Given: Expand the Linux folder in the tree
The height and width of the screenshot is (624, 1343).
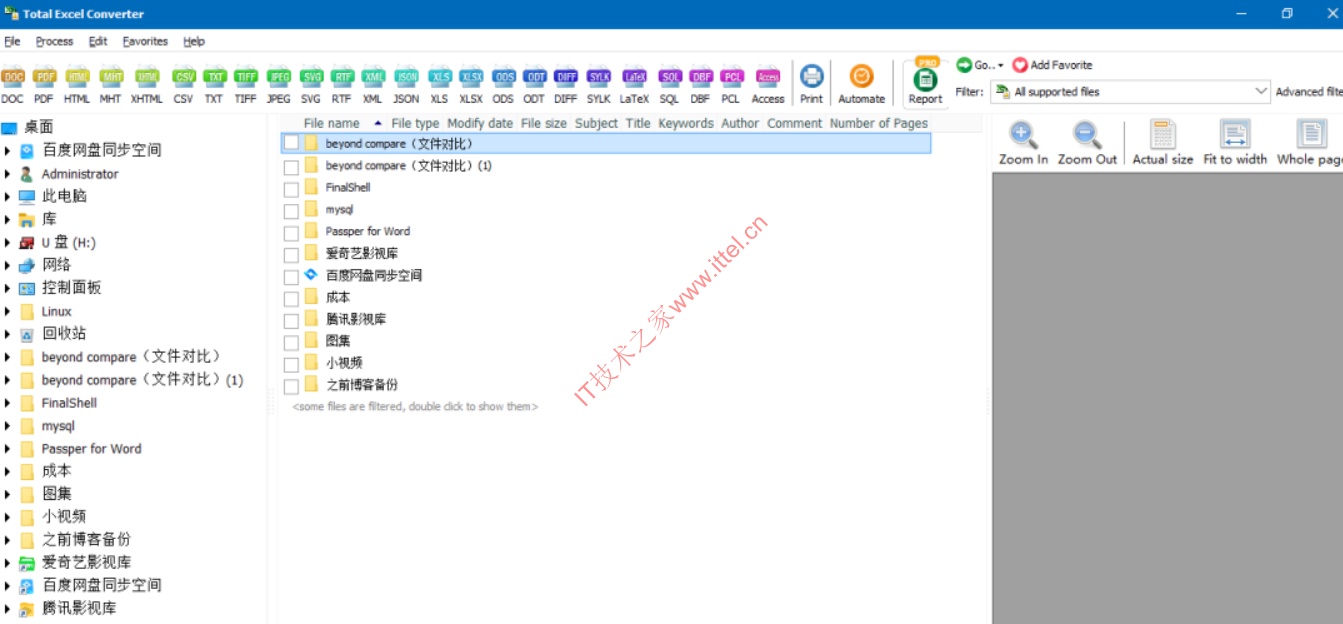Looking at the screenshot, I should pyautogui.click(x=8, y=312).
